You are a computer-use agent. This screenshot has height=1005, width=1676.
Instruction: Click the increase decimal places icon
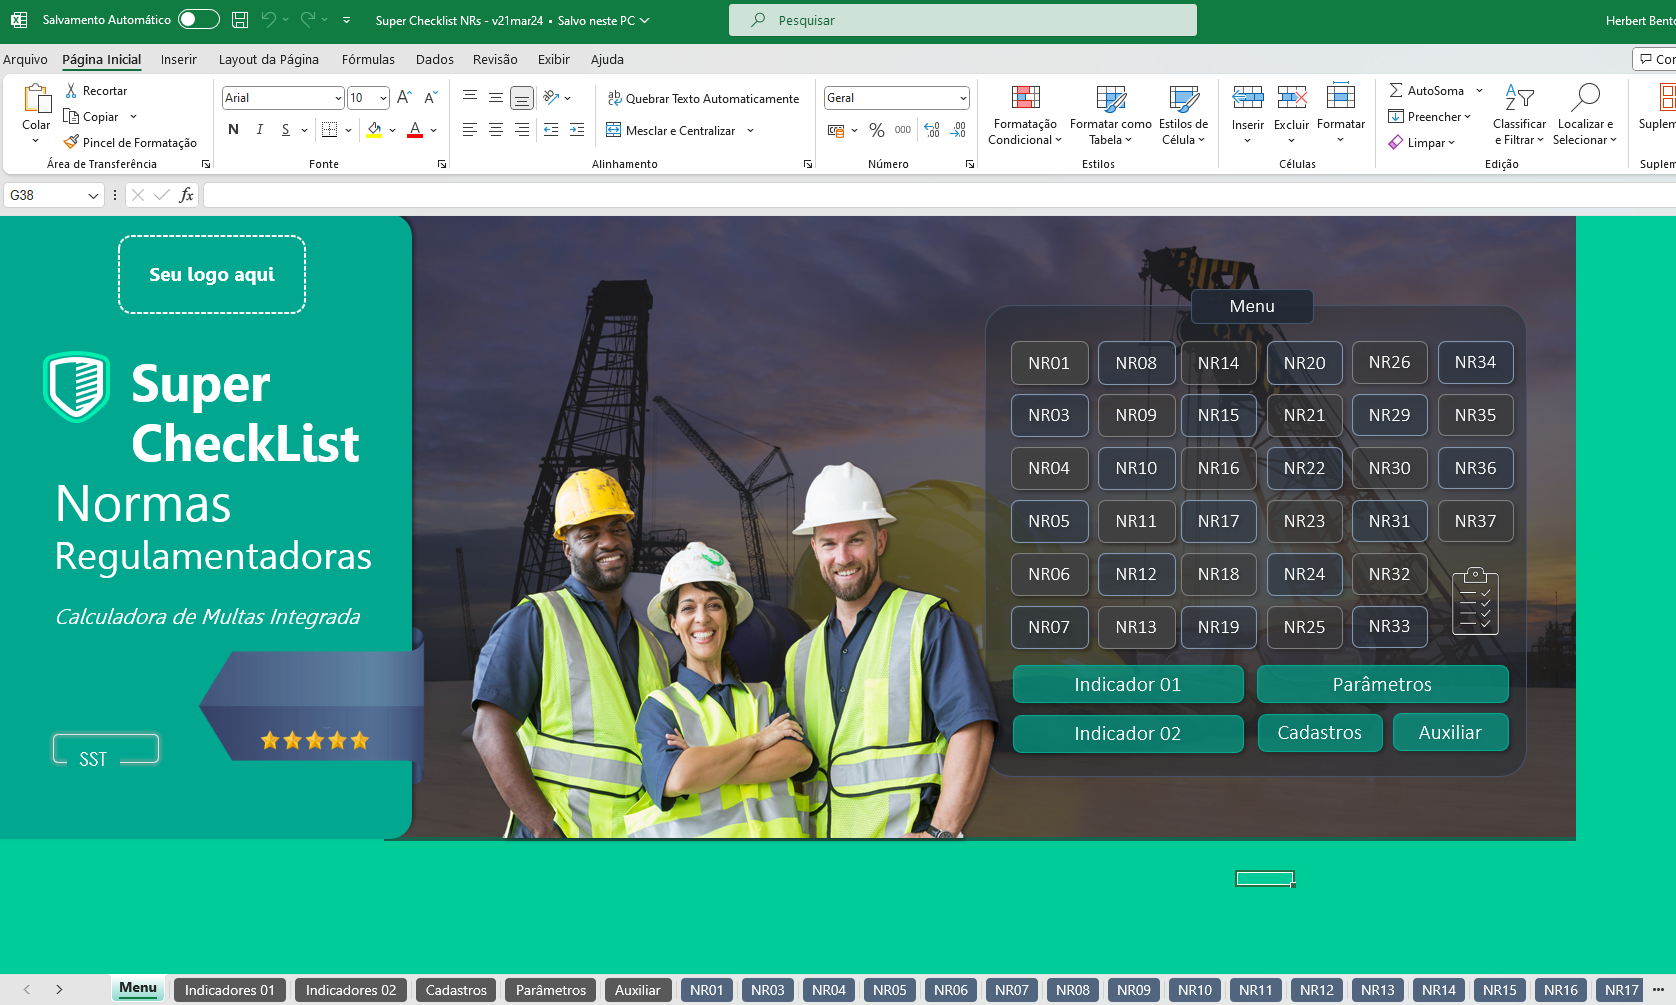pos(932,130)
